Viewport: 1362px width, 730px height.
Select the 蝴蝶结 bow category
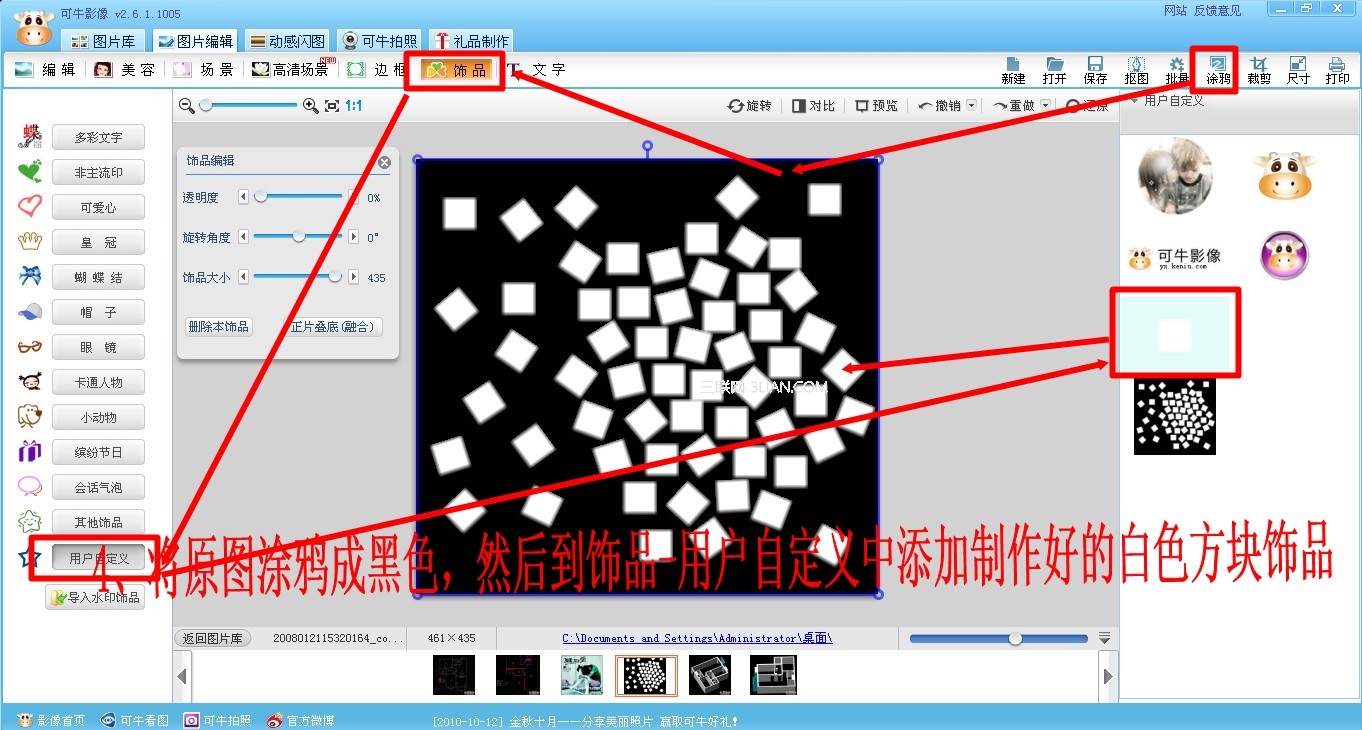[x=98, y=278]
